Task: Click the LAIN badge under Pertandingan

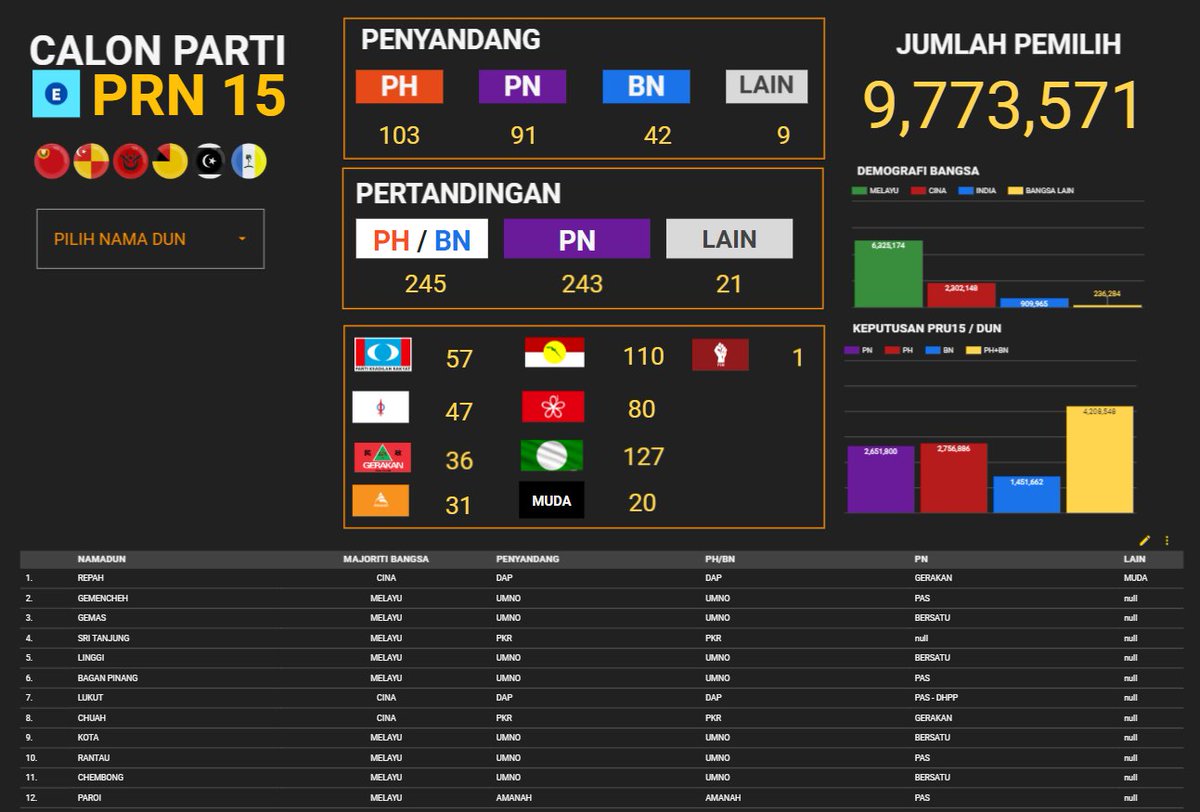Action: [729, 239]
